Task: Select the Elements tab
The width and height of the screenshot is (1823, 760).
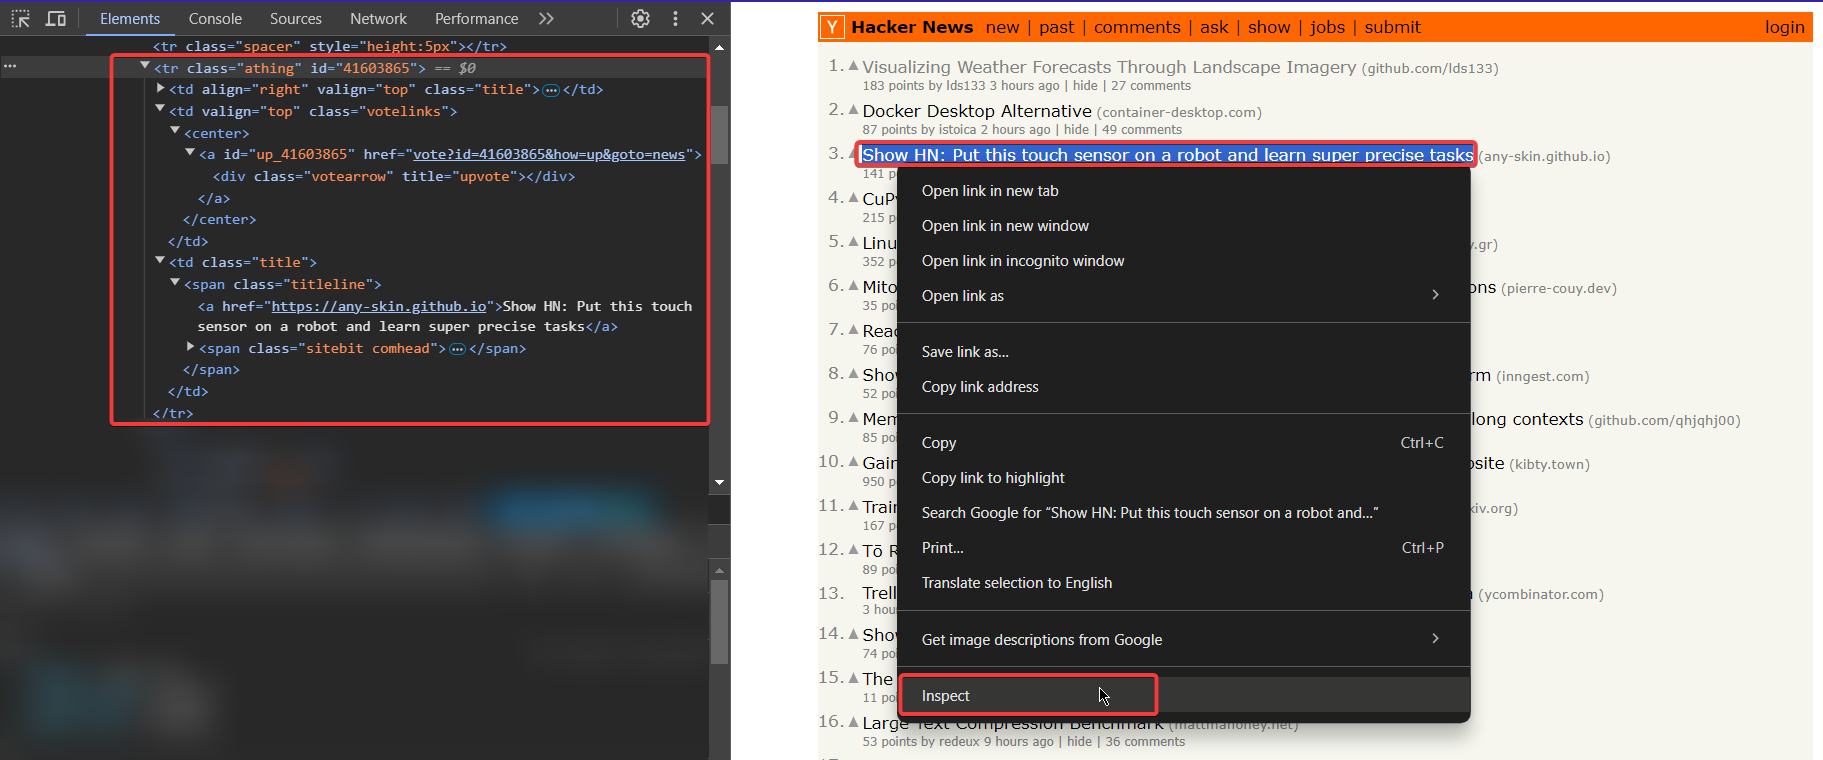Action: pyautogui.click(x=130, y=19)
